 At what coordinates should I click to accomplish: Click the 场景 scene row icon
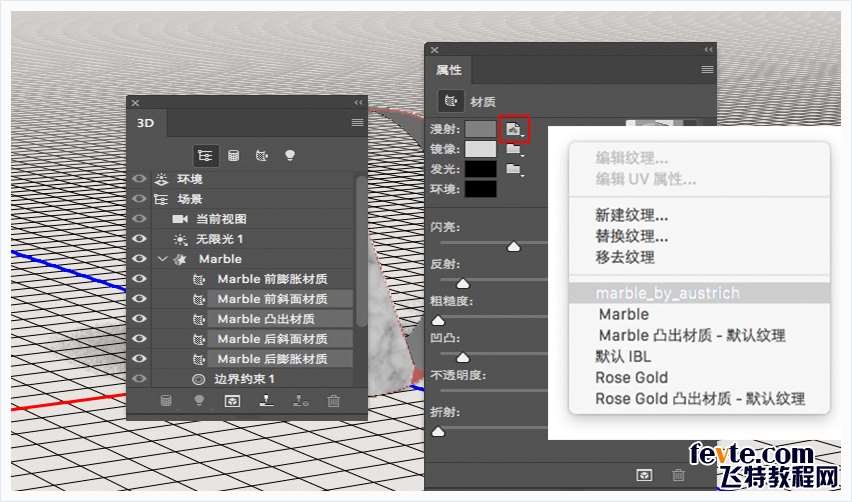click(x=161, y=199)
